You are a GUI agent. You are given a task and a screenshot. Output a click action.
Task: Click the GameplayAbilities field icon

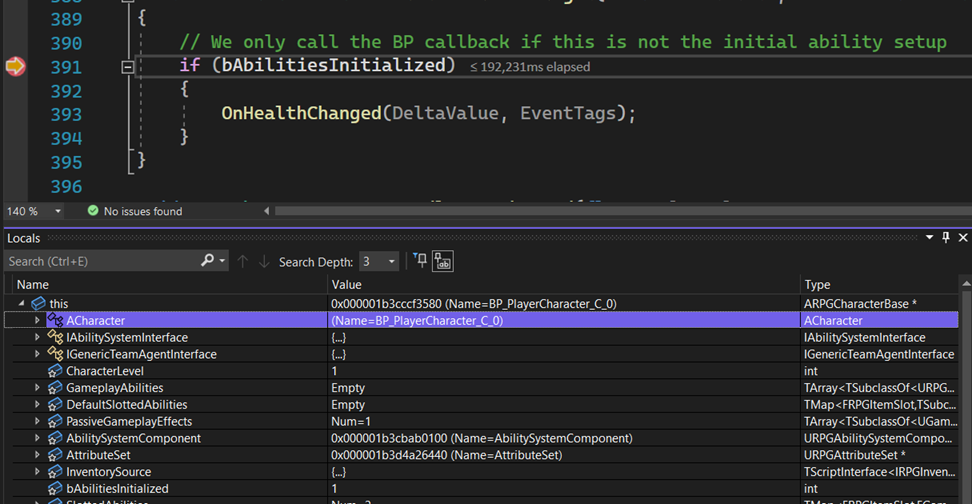[55, 387]
